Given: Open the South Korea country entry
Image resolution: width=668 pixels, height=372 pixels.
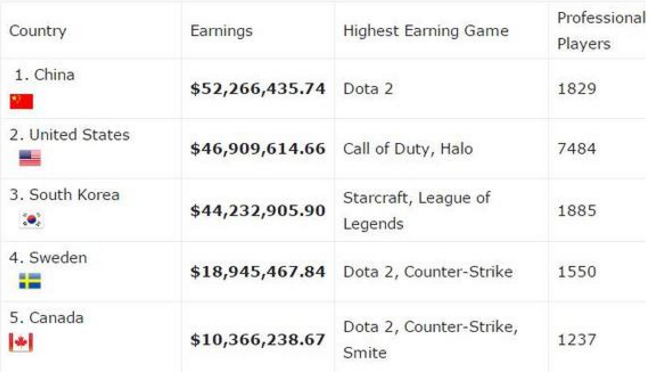Looking at the screenshot, I should pos(64,195).
